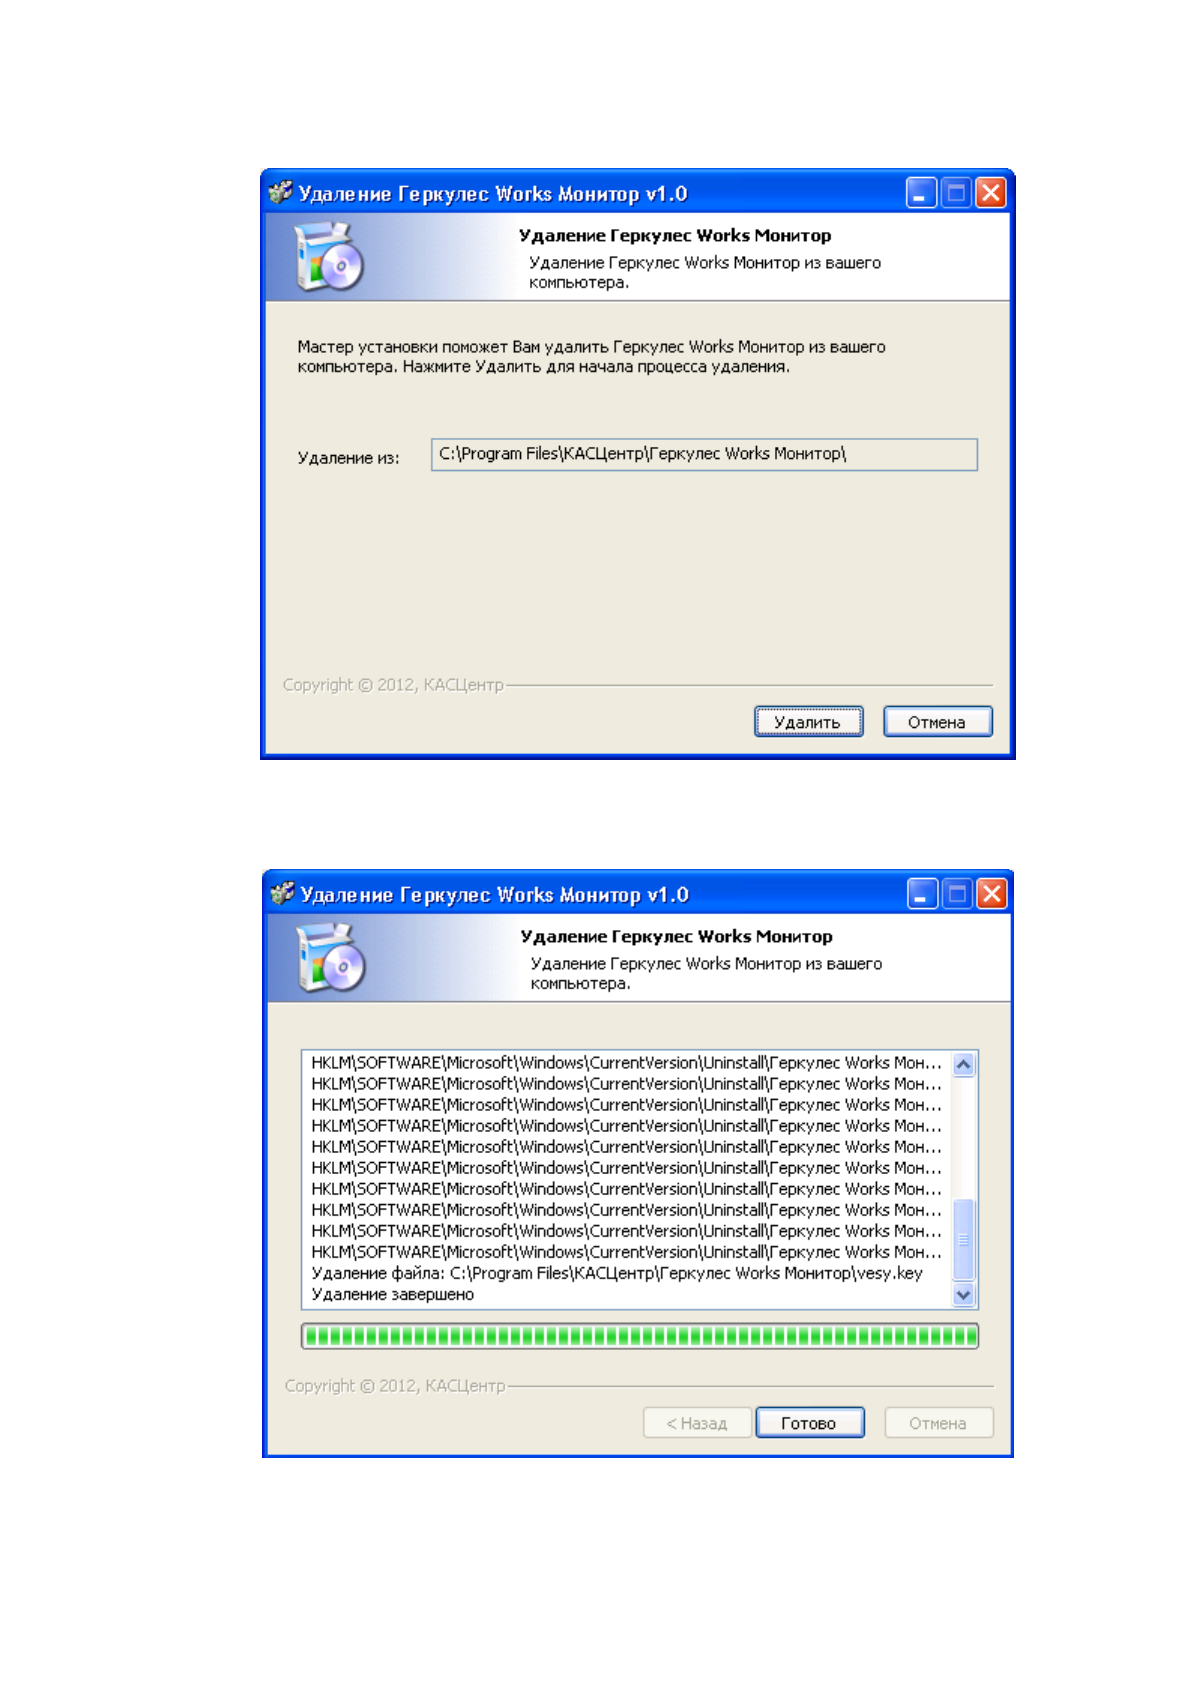Click the scroll up arrow in log list
Image resolution: width=1190 pixels, height=1684 pixels.
coord(964,1064)
